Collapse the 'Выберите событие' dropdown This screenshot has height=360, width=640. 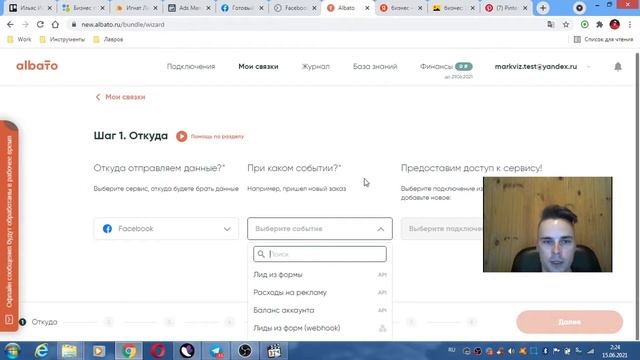380,229
